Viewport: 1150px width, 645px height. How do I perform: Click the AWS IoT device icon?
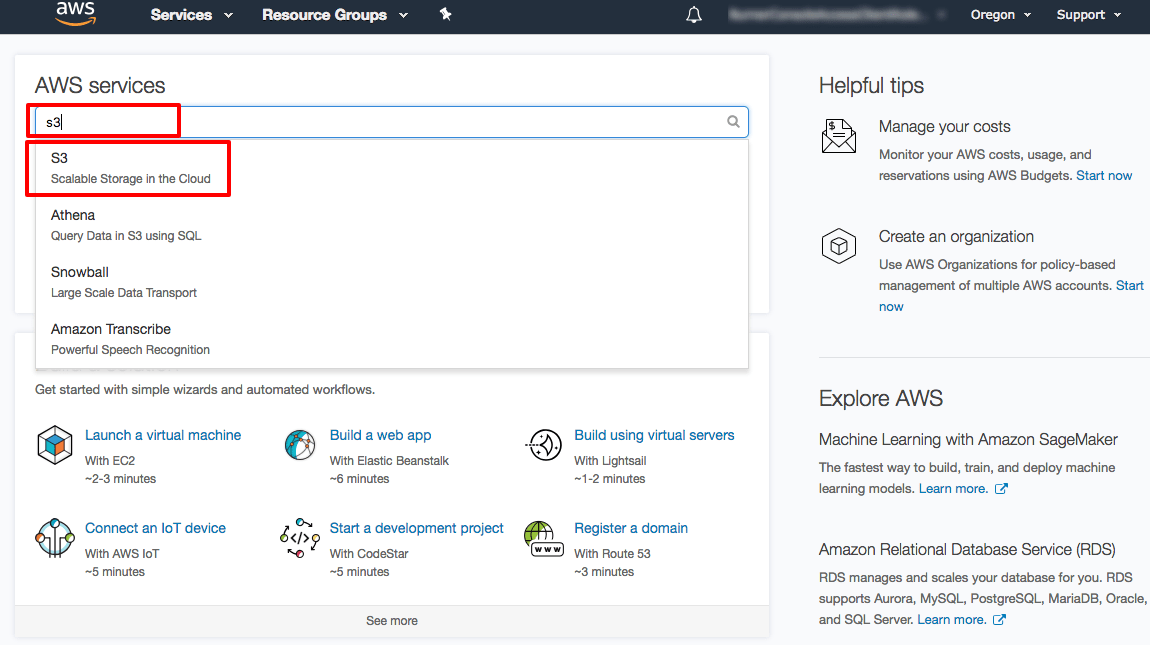55,538
